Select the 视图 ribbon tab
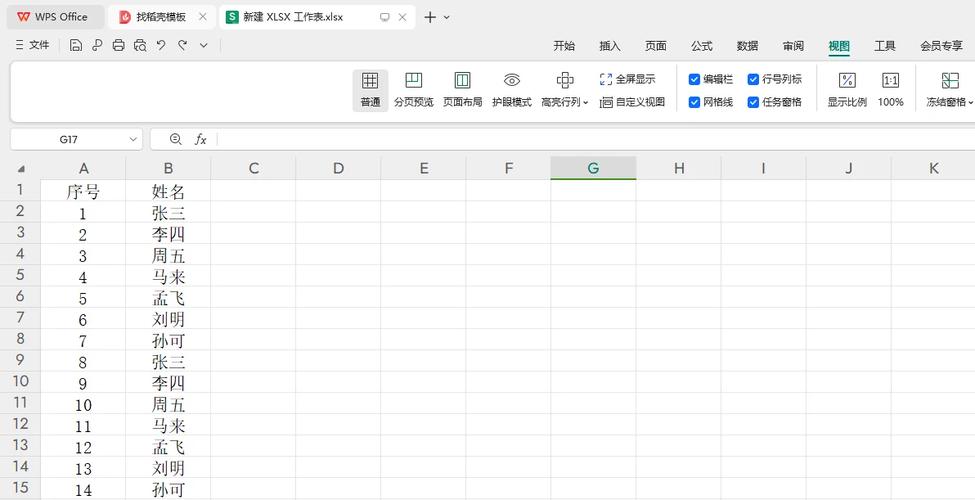This screenshot has height=500, width=975. pos(839,46)
